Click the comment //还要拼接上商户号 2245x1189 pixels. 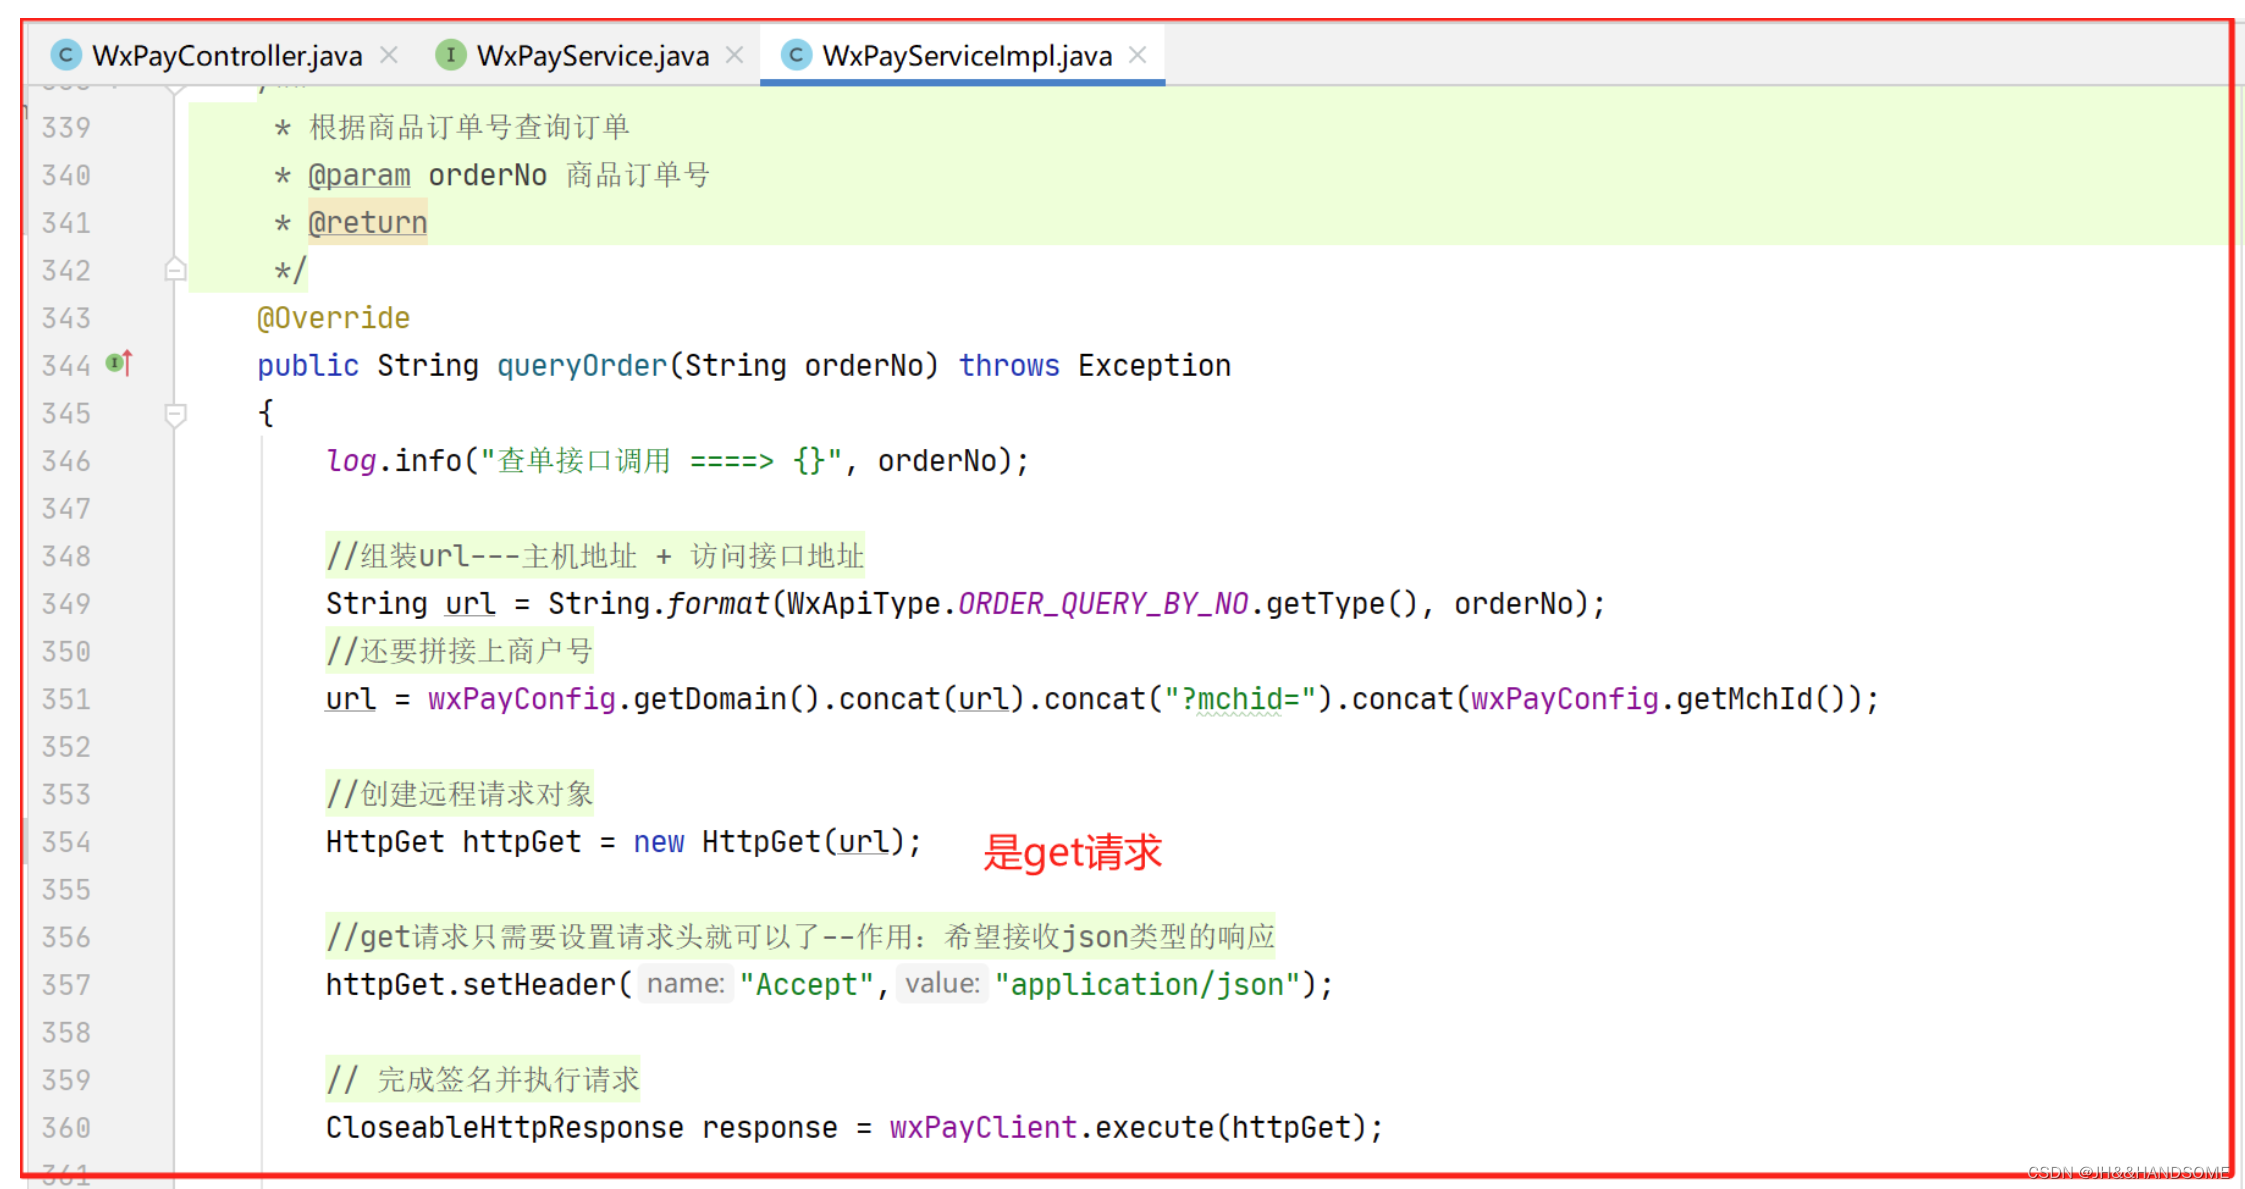point(460,651)
